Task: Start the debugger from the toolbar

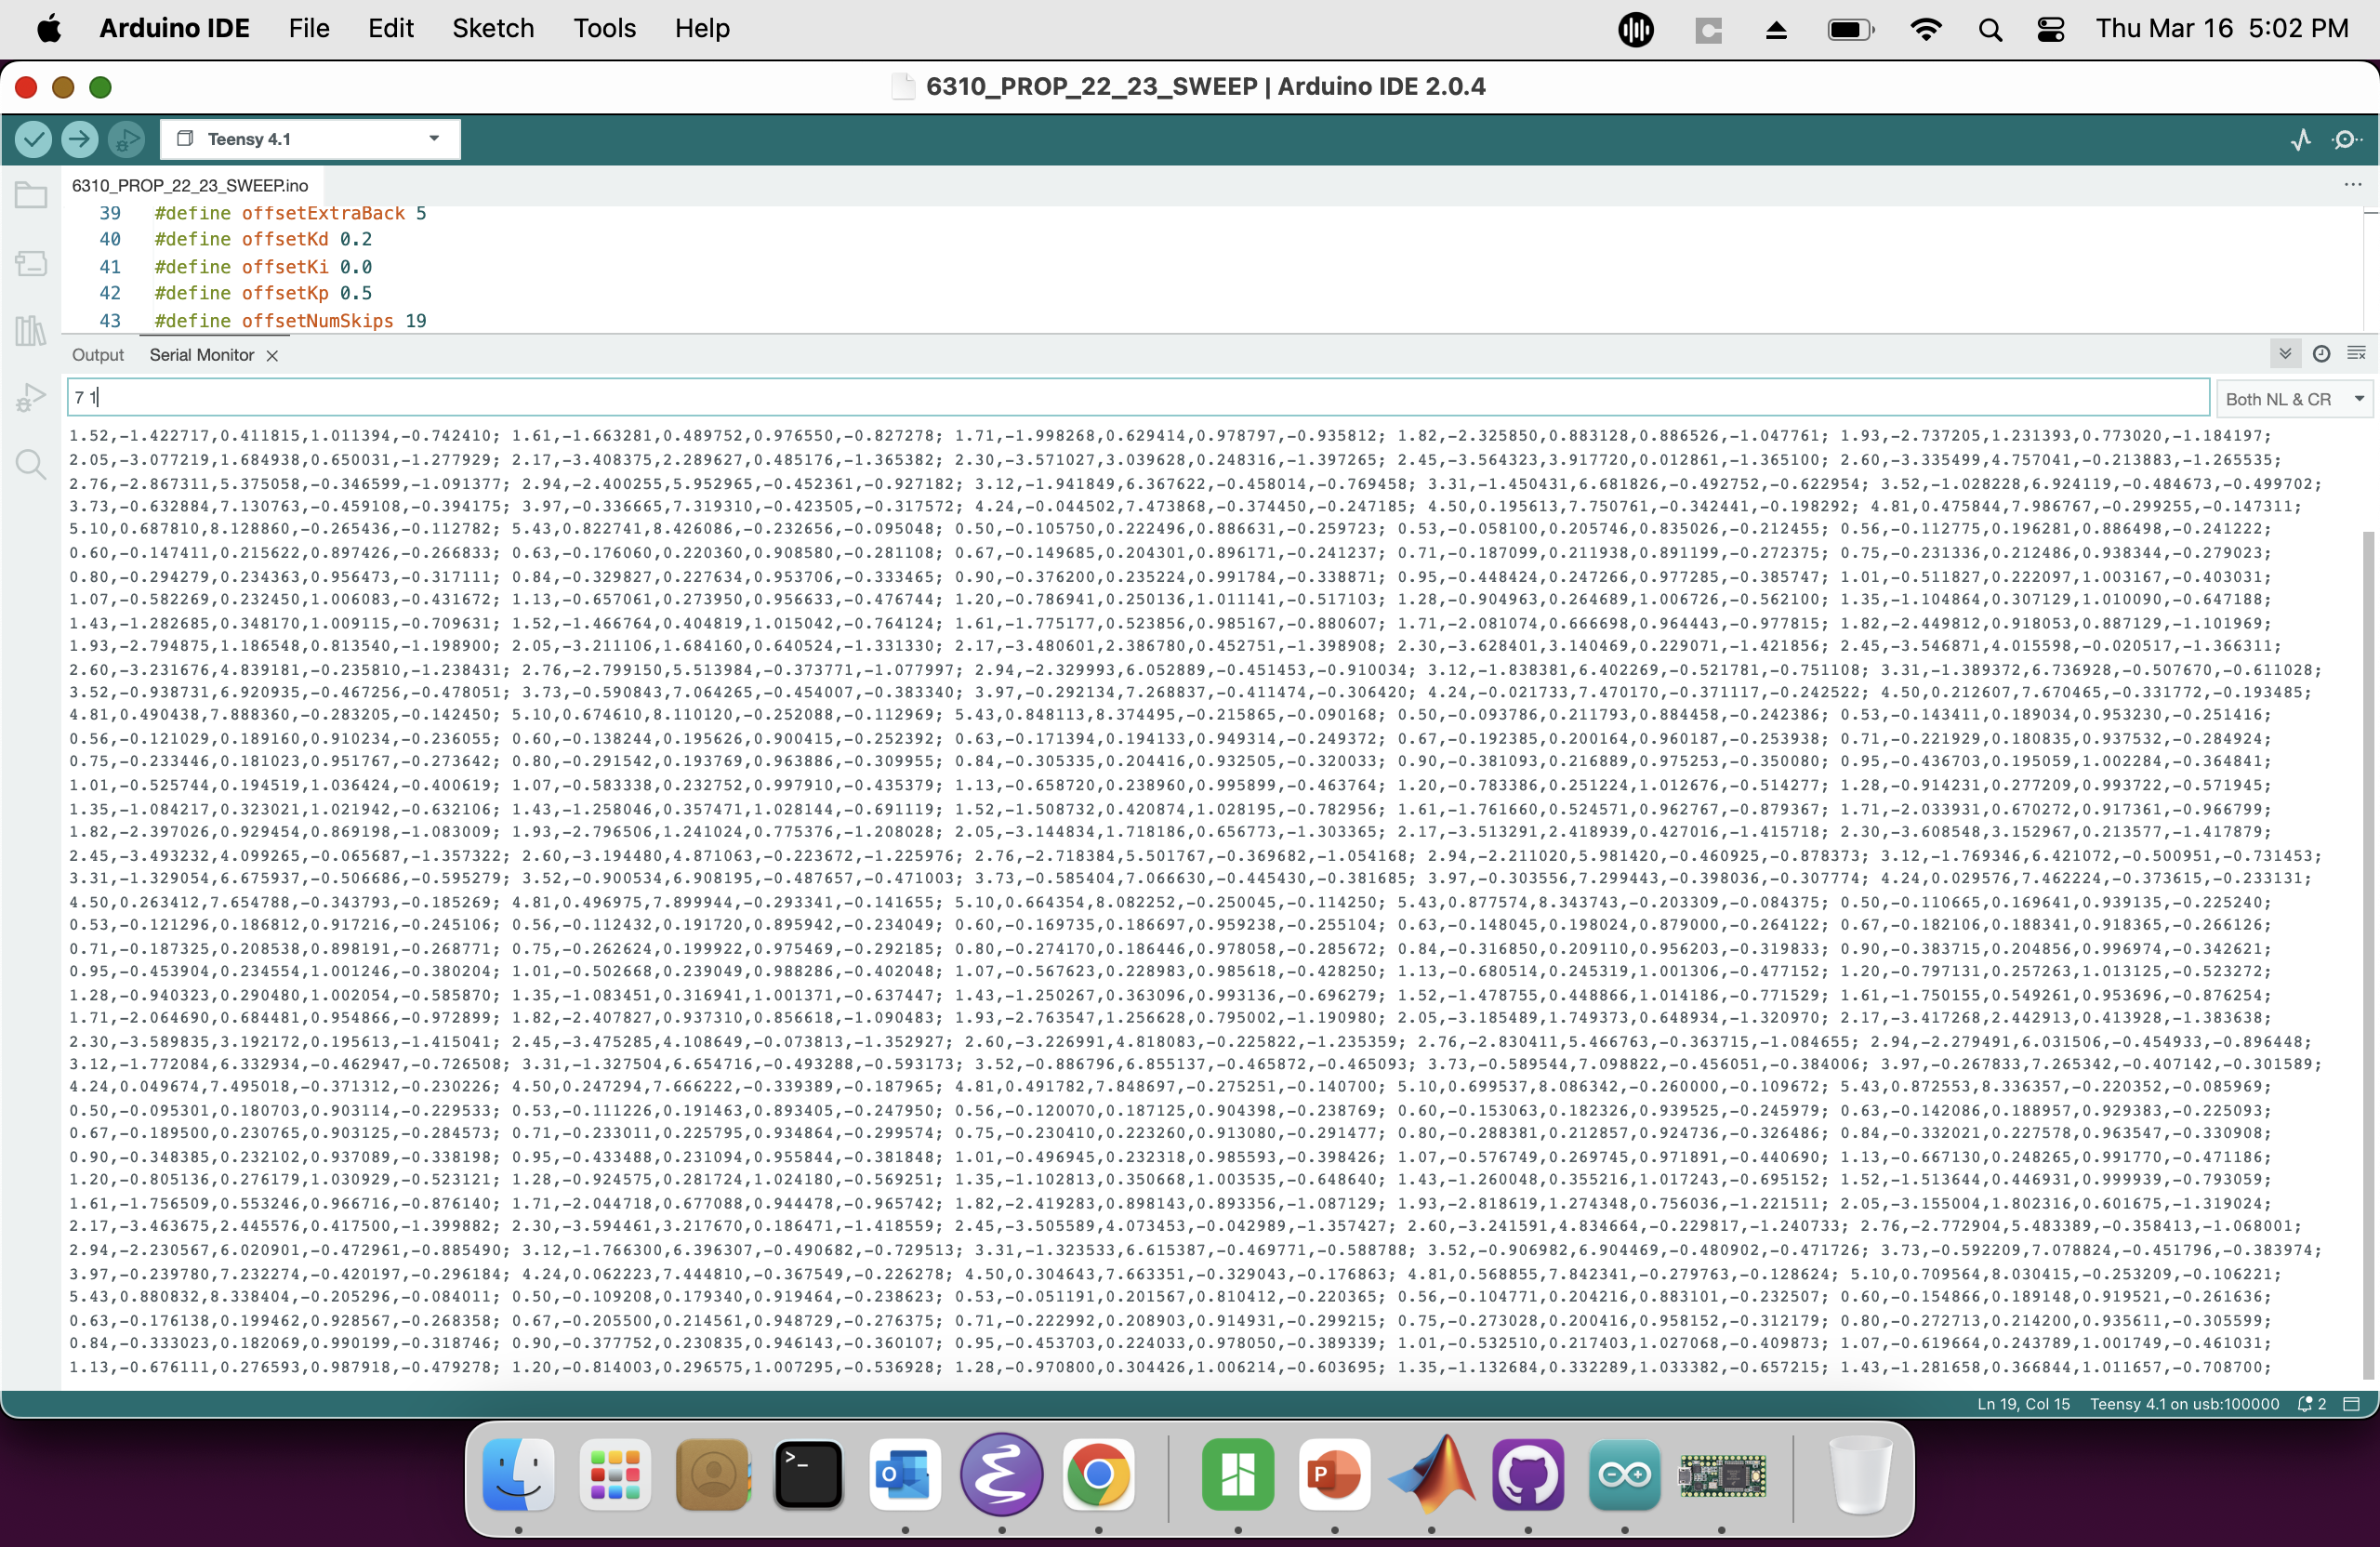Action: [x=126, y=139]
